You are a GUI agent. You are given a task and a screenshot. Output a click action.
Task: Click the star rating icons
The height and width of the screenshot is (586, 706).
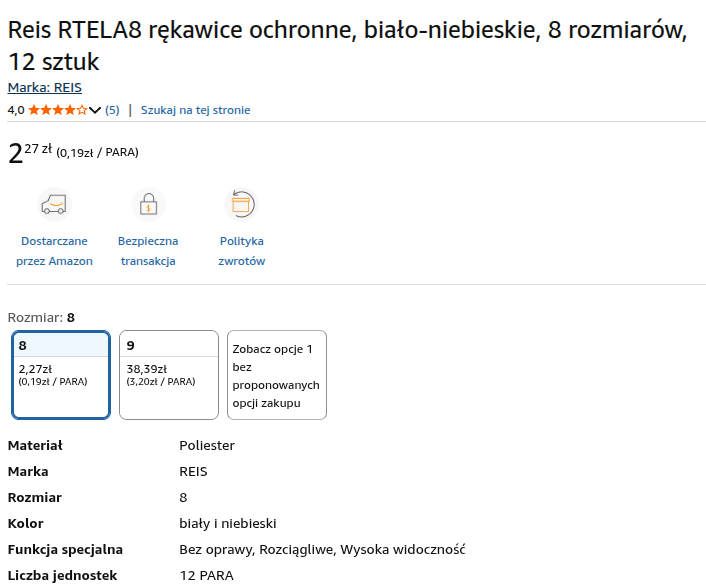57,110
